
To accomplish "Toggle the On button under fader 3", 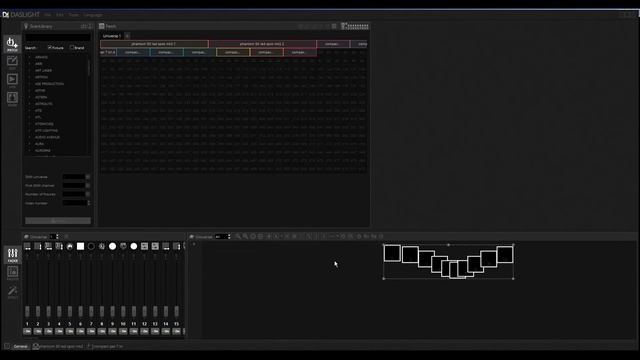I will coord(49,331).
